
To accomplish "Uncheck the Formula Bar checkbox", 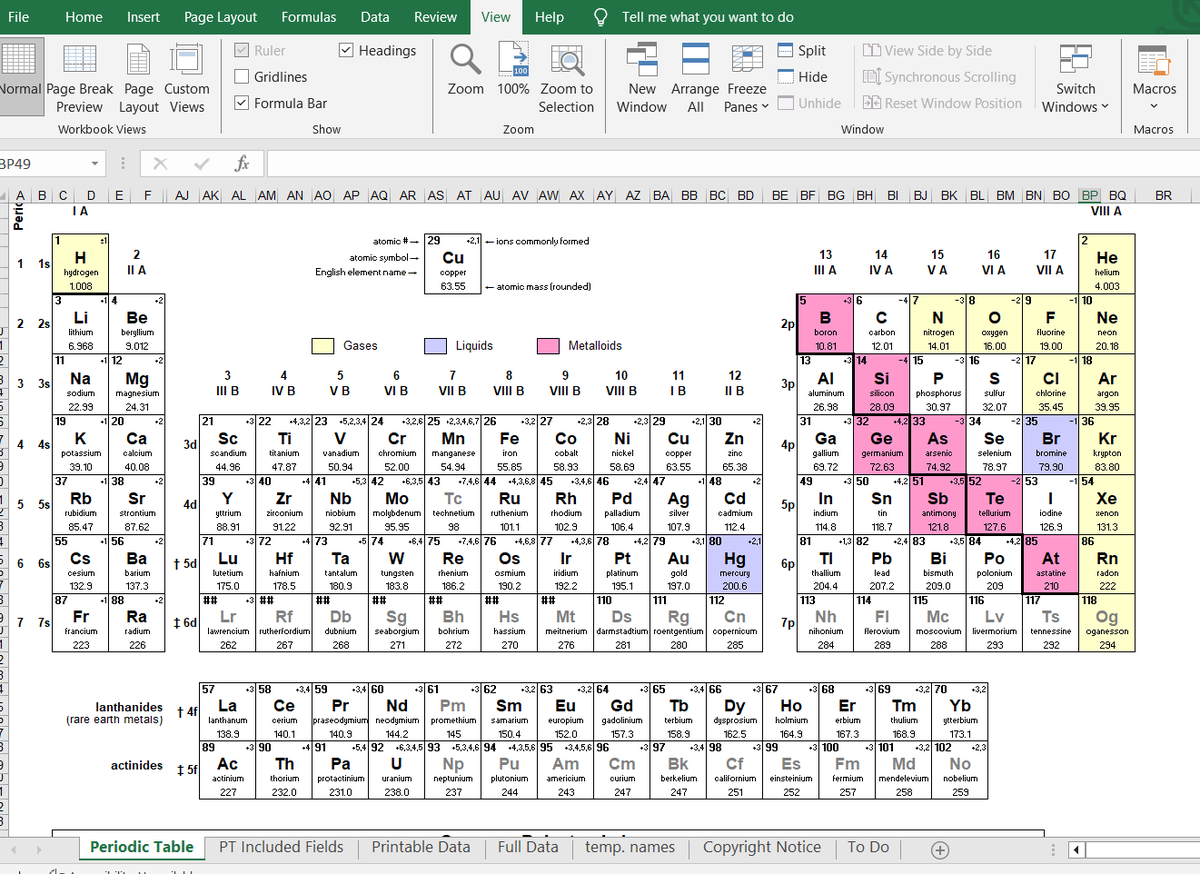I will click(242, 103).
